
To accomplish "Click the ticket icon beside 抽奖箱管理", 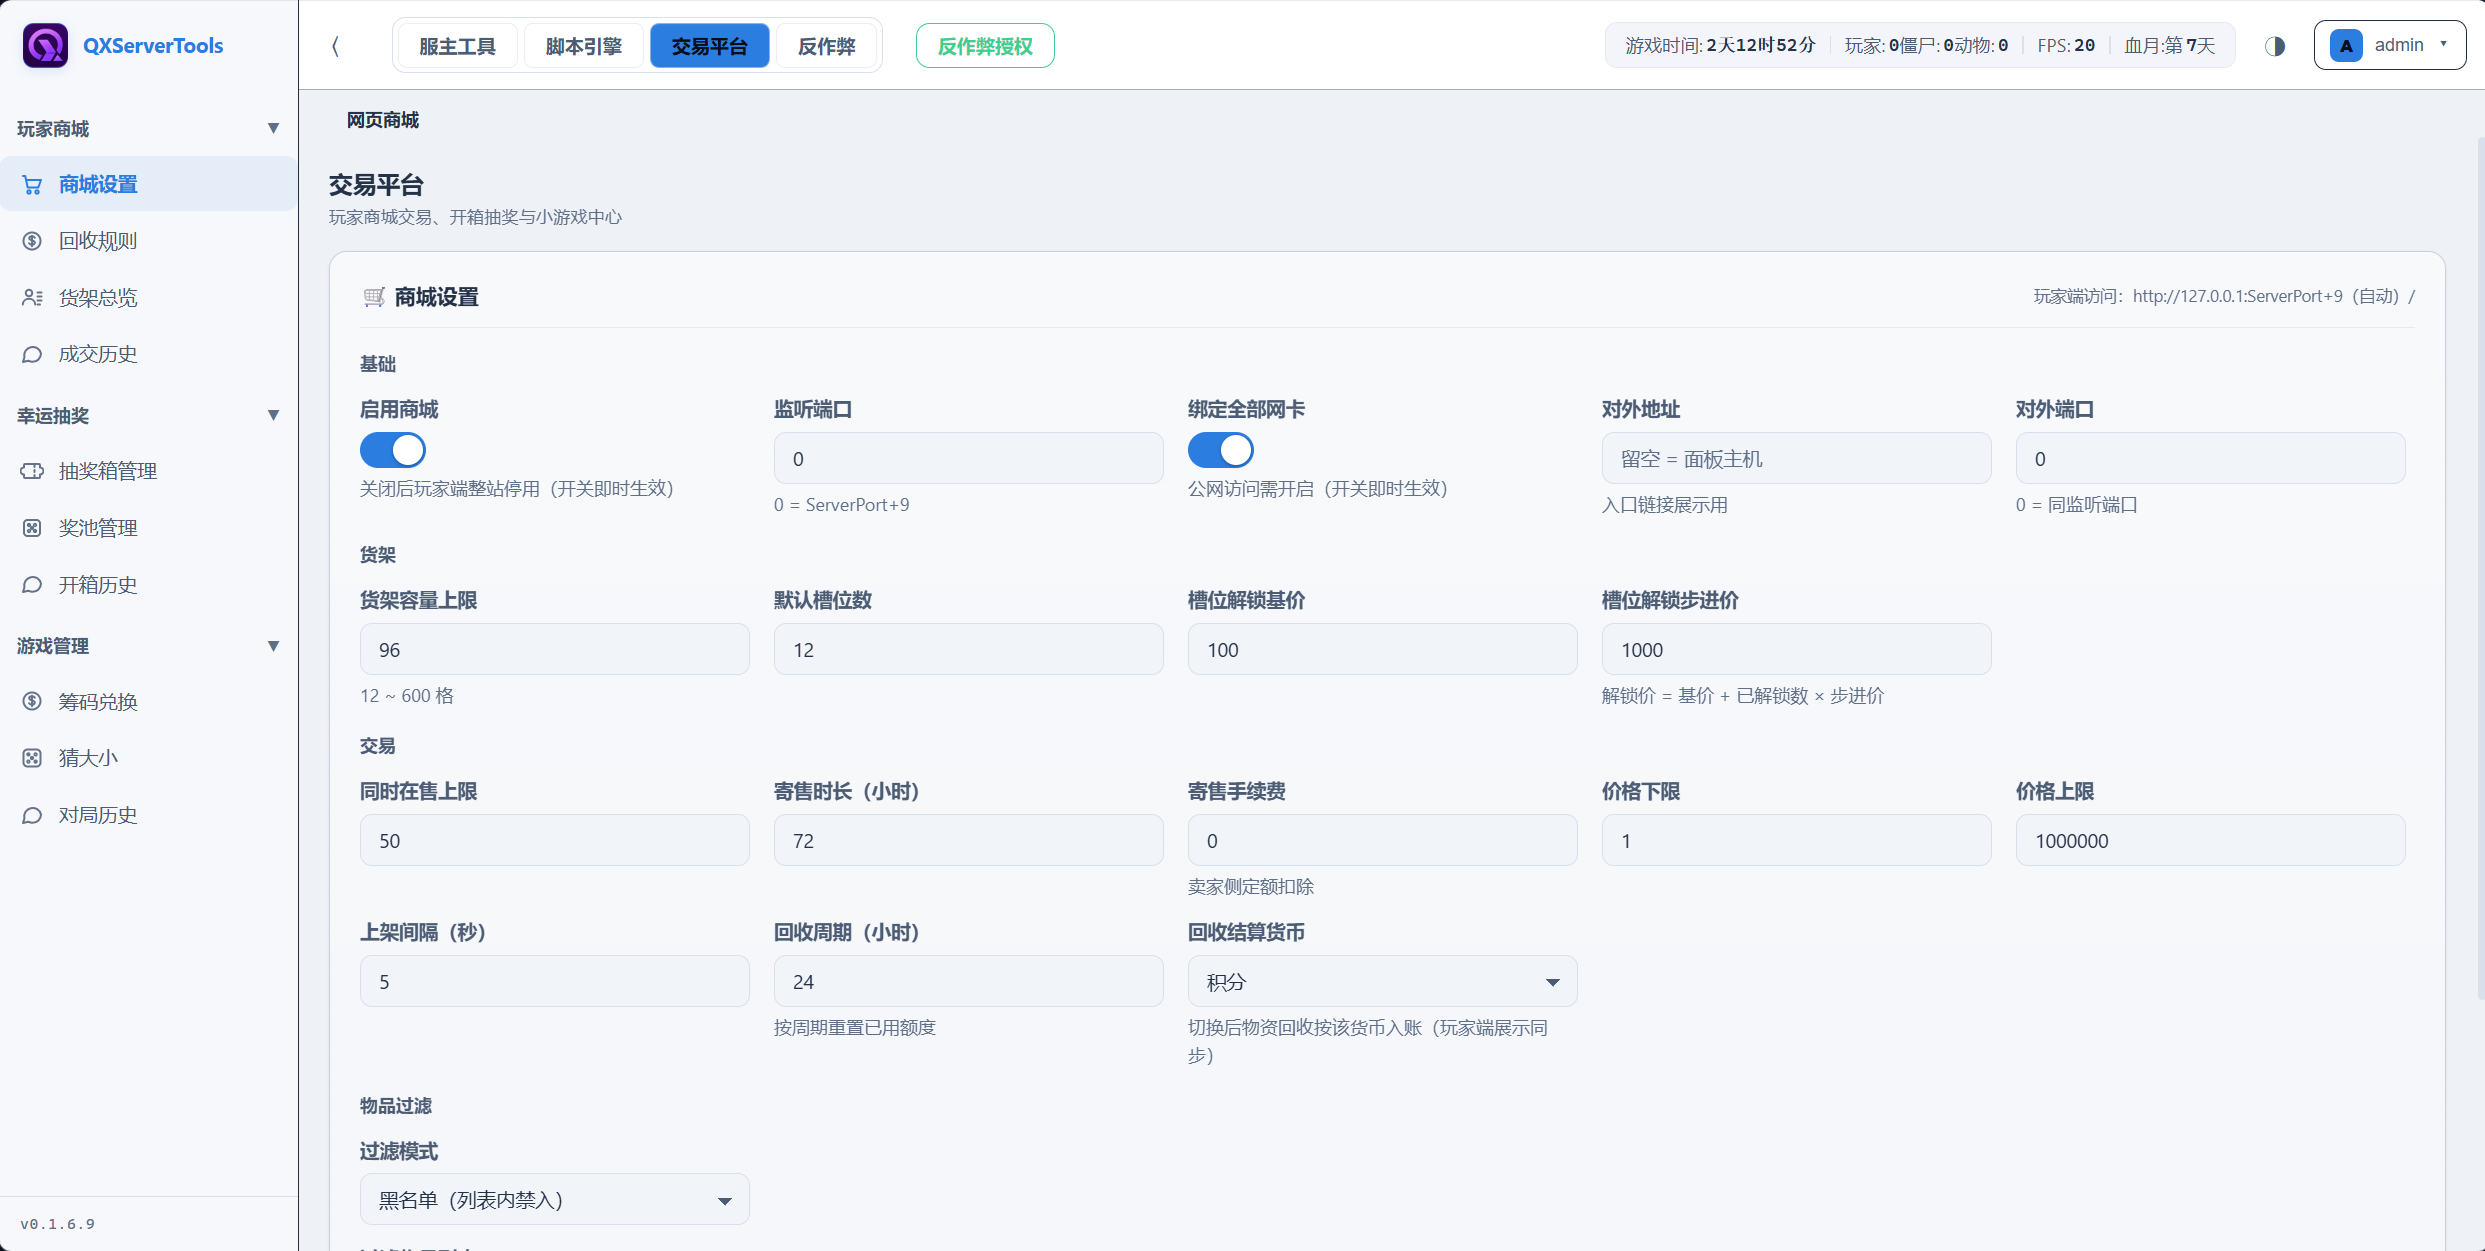I will (x=32, y=471).
